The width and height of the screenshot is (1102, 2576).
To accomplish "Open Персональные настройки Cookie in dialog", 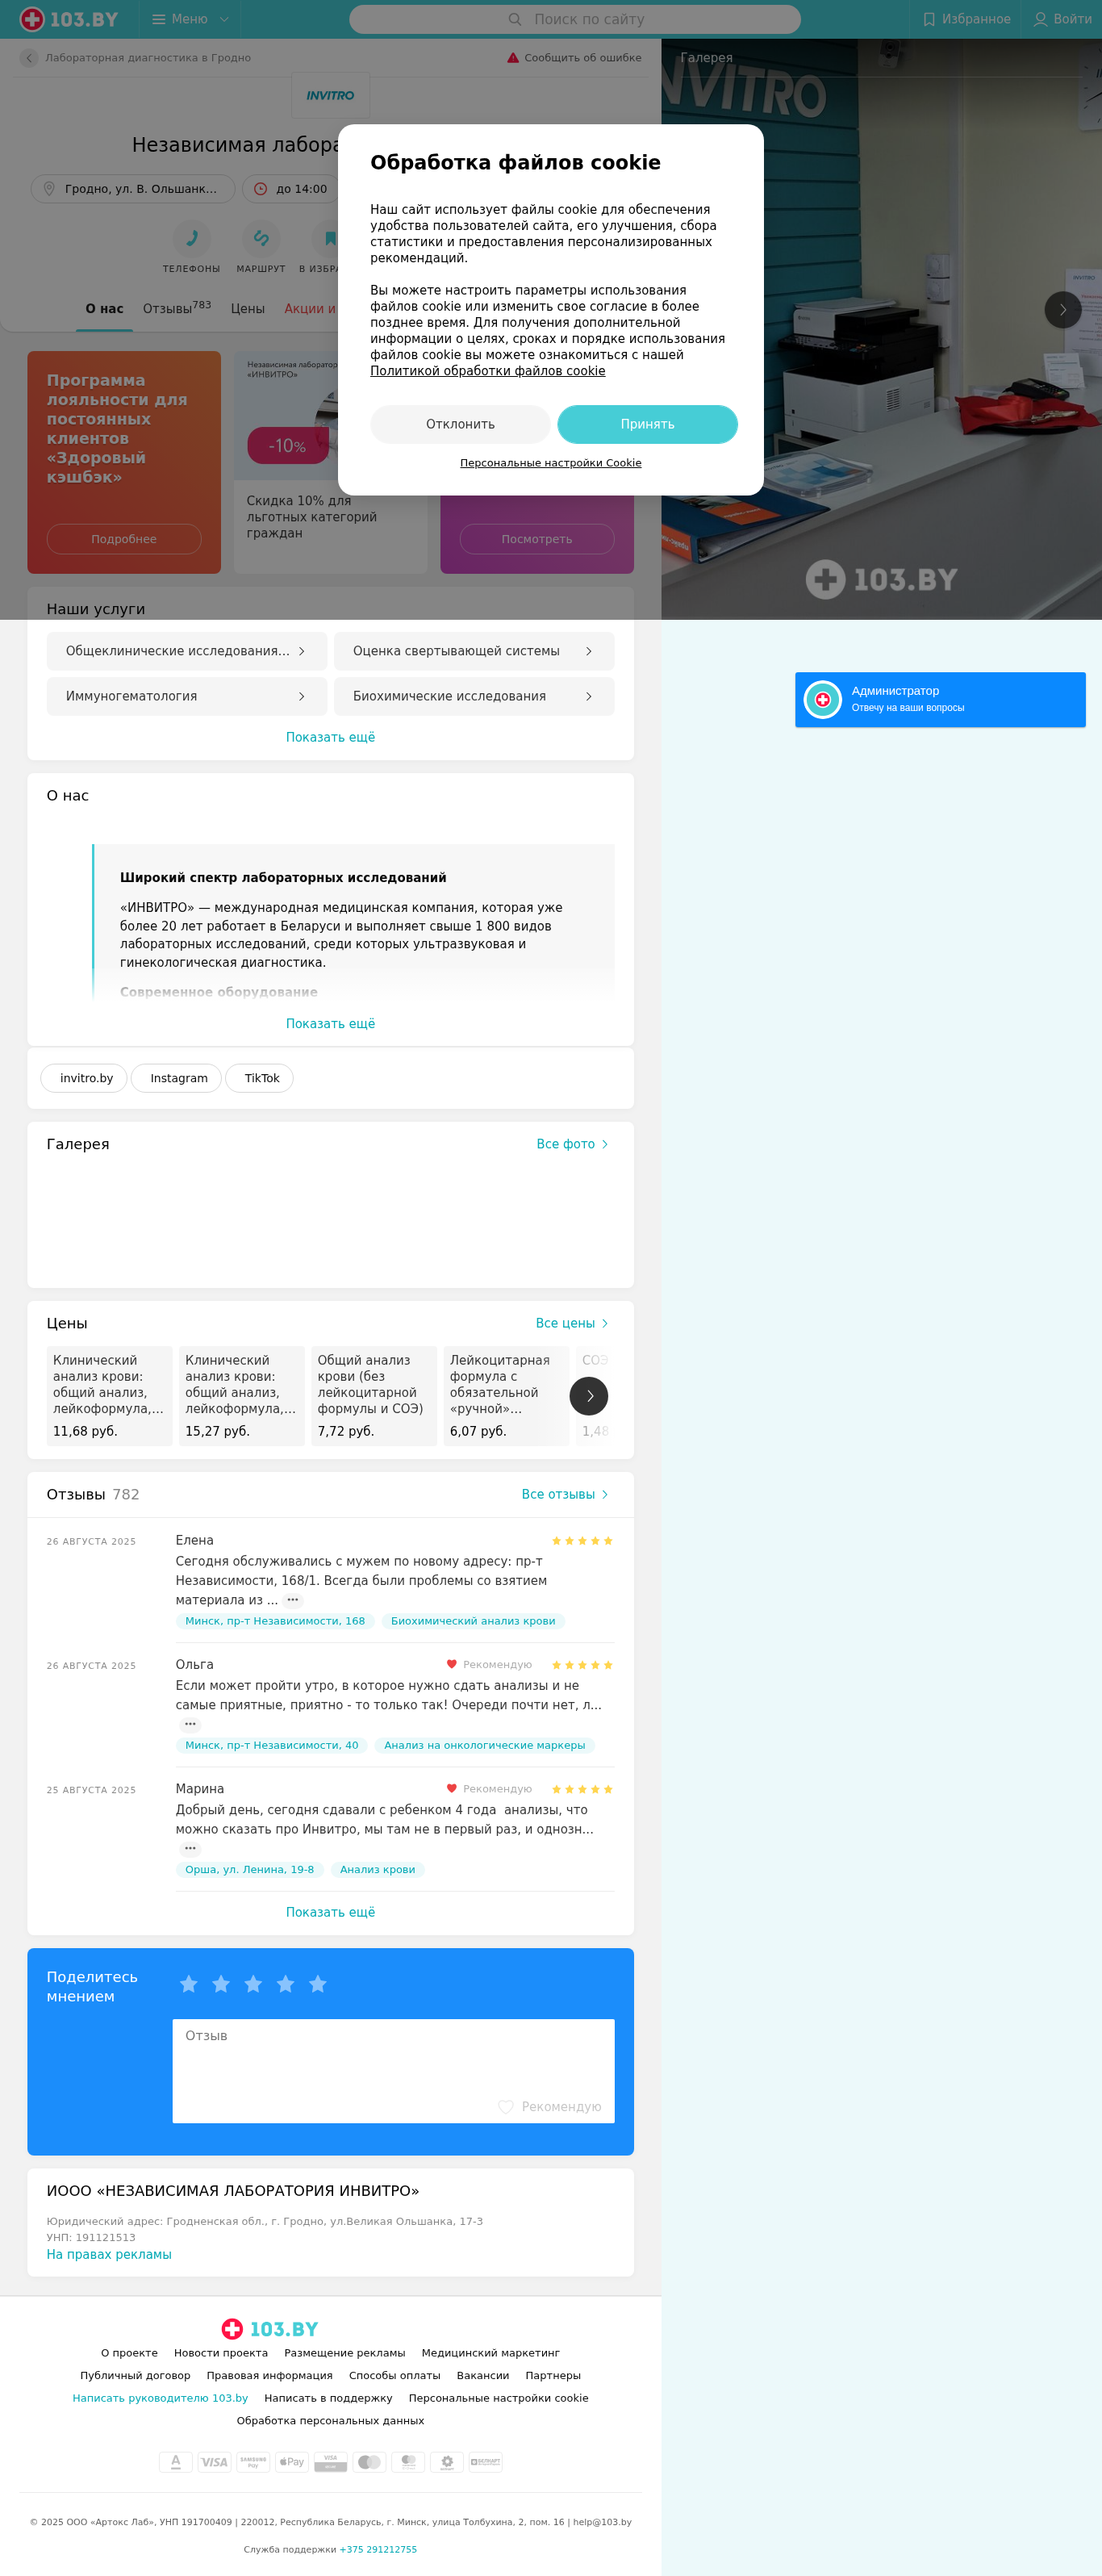I will click(551, 463).
